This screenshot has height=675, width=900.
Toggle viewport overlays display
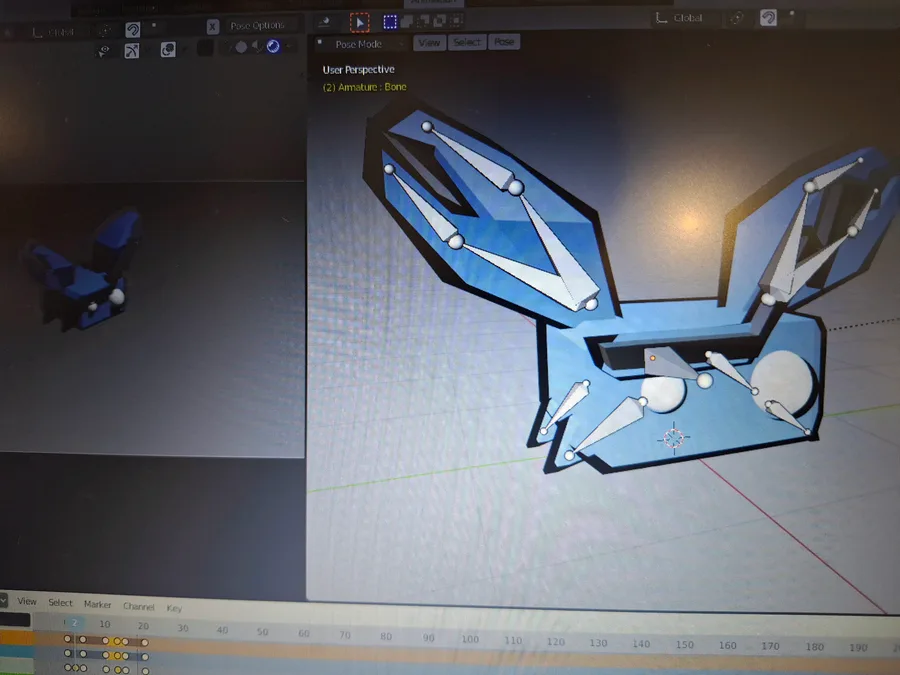[x=168, y=49]
